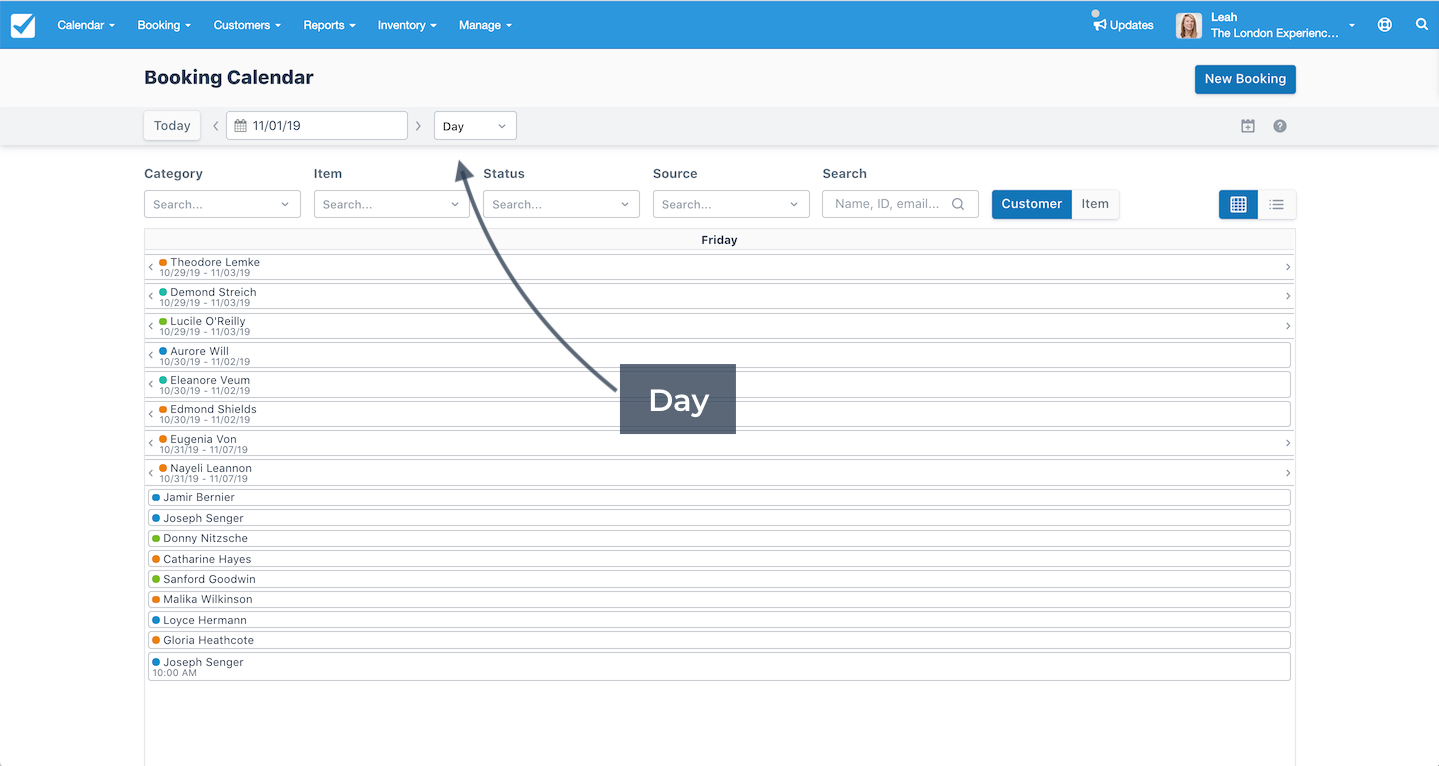1439x766 pixels.
Task: Go to previous day arrow
Action: [x=215, y=126]
